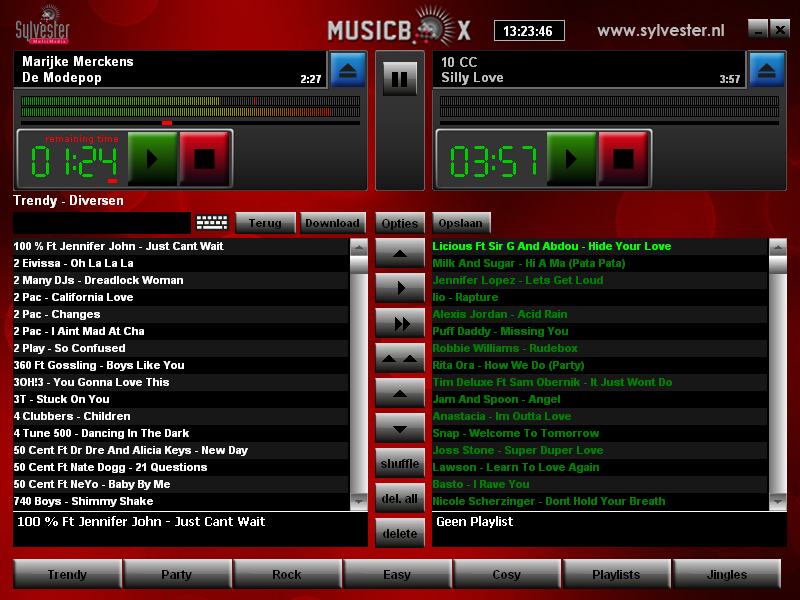Play Silly Love on the right deck
Image resolution: width=800 pixels, height=600 pixels.
(572, 158)
